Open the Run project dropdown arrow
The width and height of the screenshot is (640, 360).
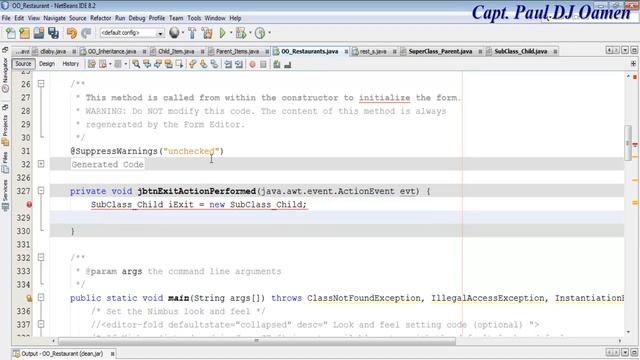231,33
